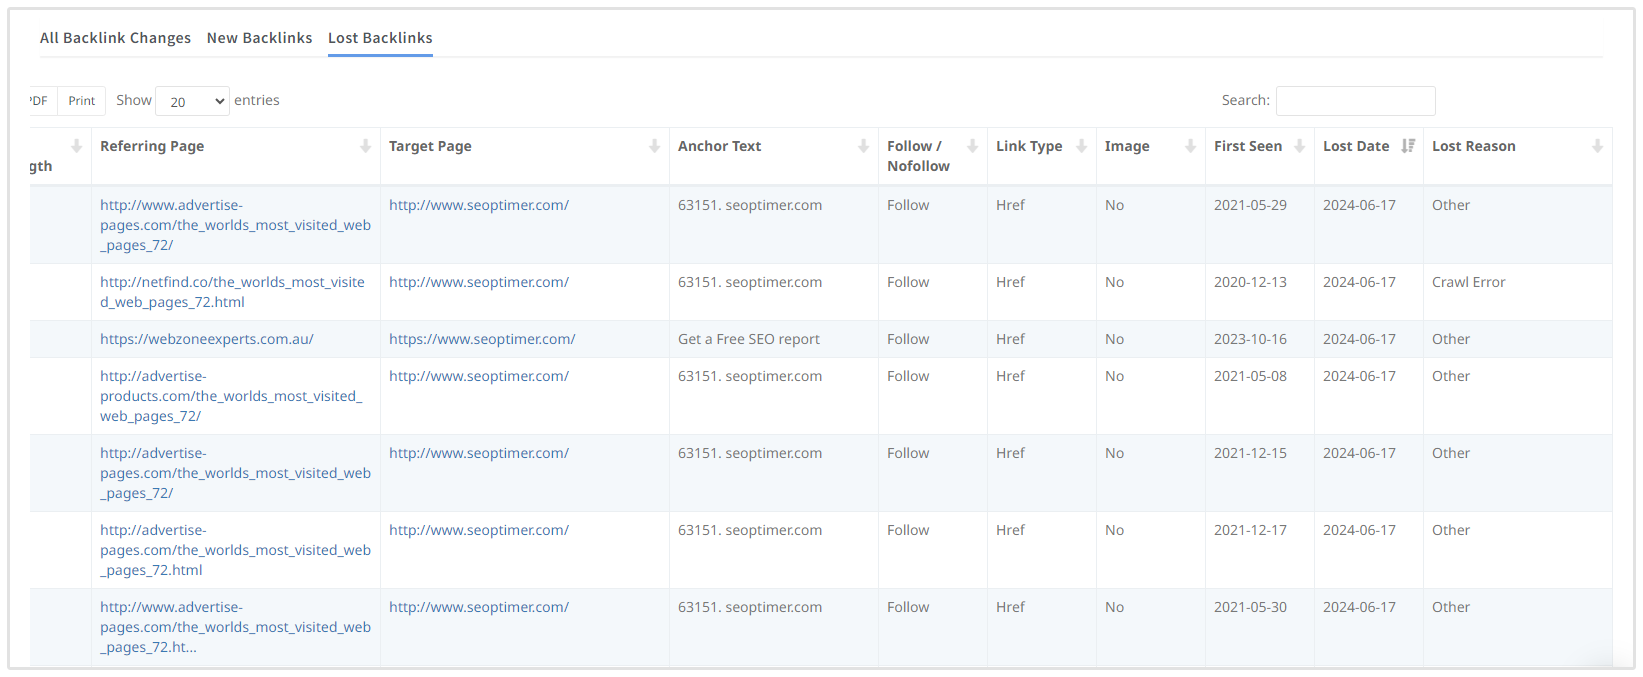Toggle Lost Date descending sort icon
Viewport: 1643px width, 677px height.
click(x=1408, y=146)
